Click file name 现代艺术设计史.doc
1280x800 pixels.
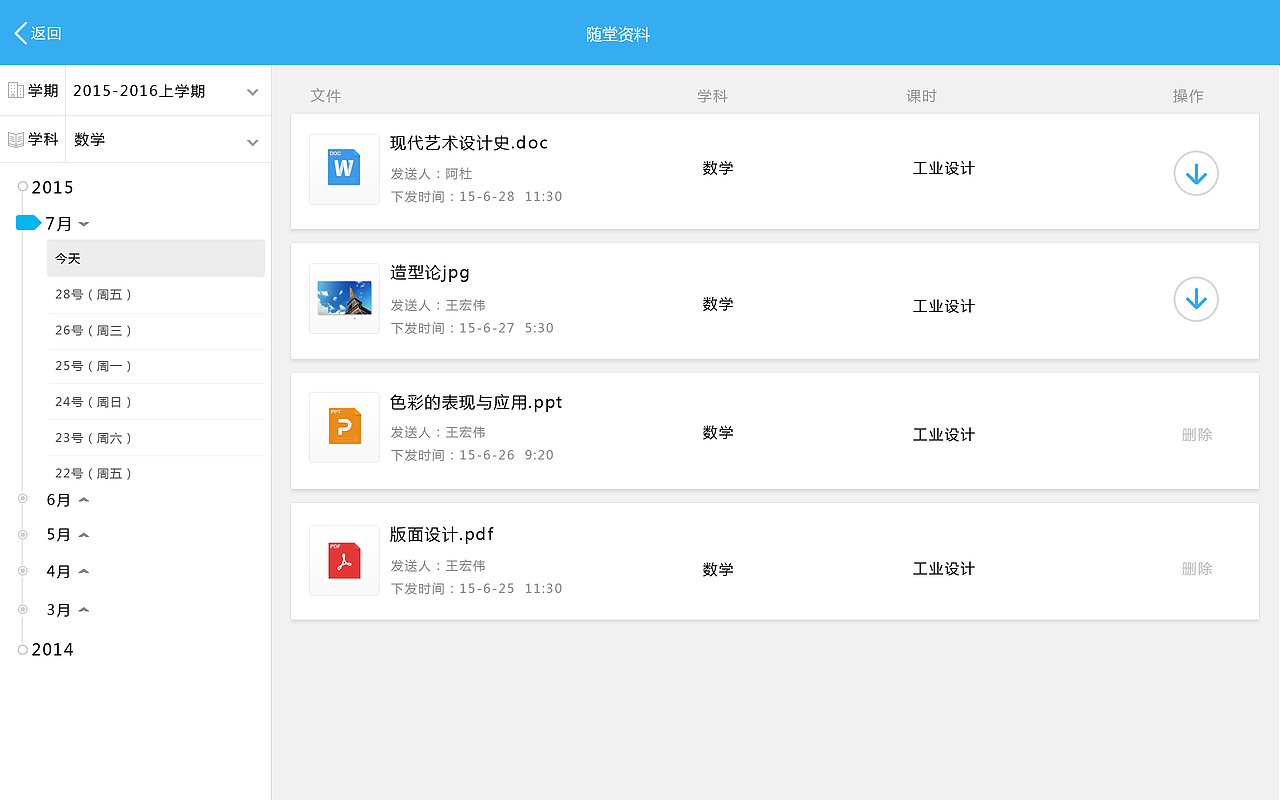click(x=469, y=143)
